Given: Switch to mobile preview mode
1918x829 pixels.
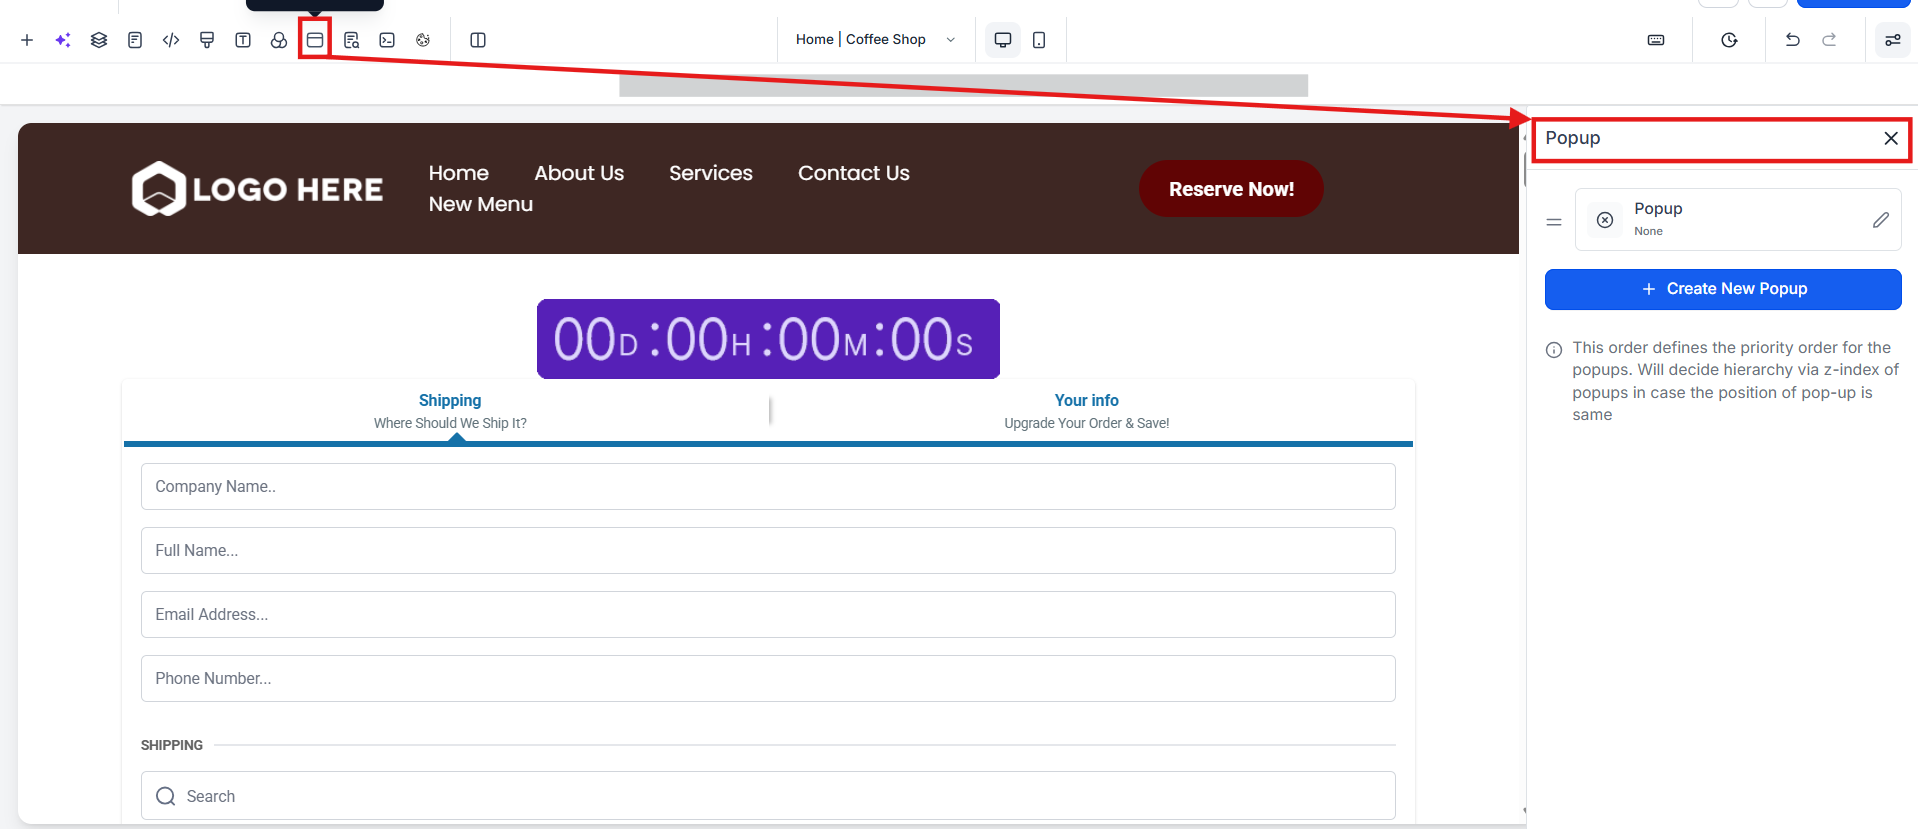Looking at the screenshot, I should coord(1039,40).
